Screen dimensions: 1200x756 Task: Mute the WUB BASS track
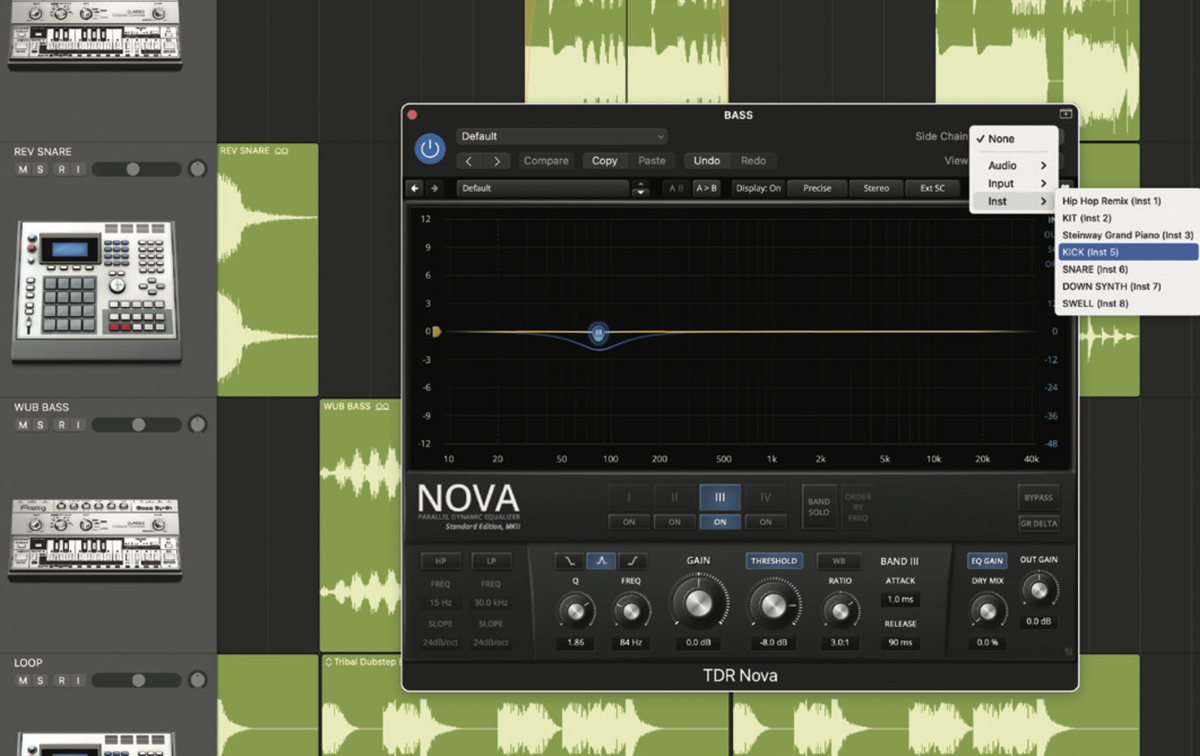(x=20, y=424)
